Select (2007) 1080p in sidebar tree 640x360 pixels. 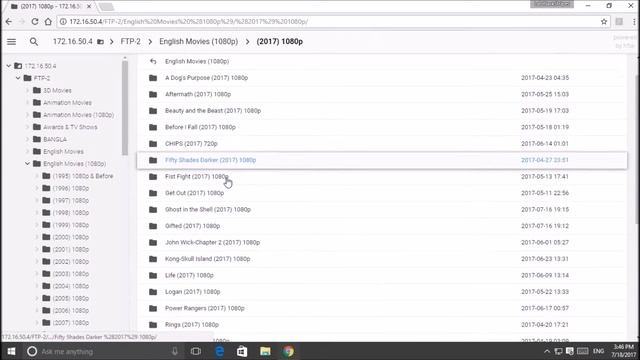[71, 323]
